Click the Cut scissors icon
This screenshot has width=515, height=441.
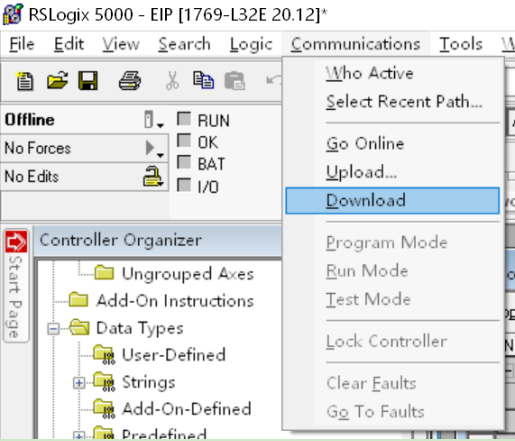[172, 81]
